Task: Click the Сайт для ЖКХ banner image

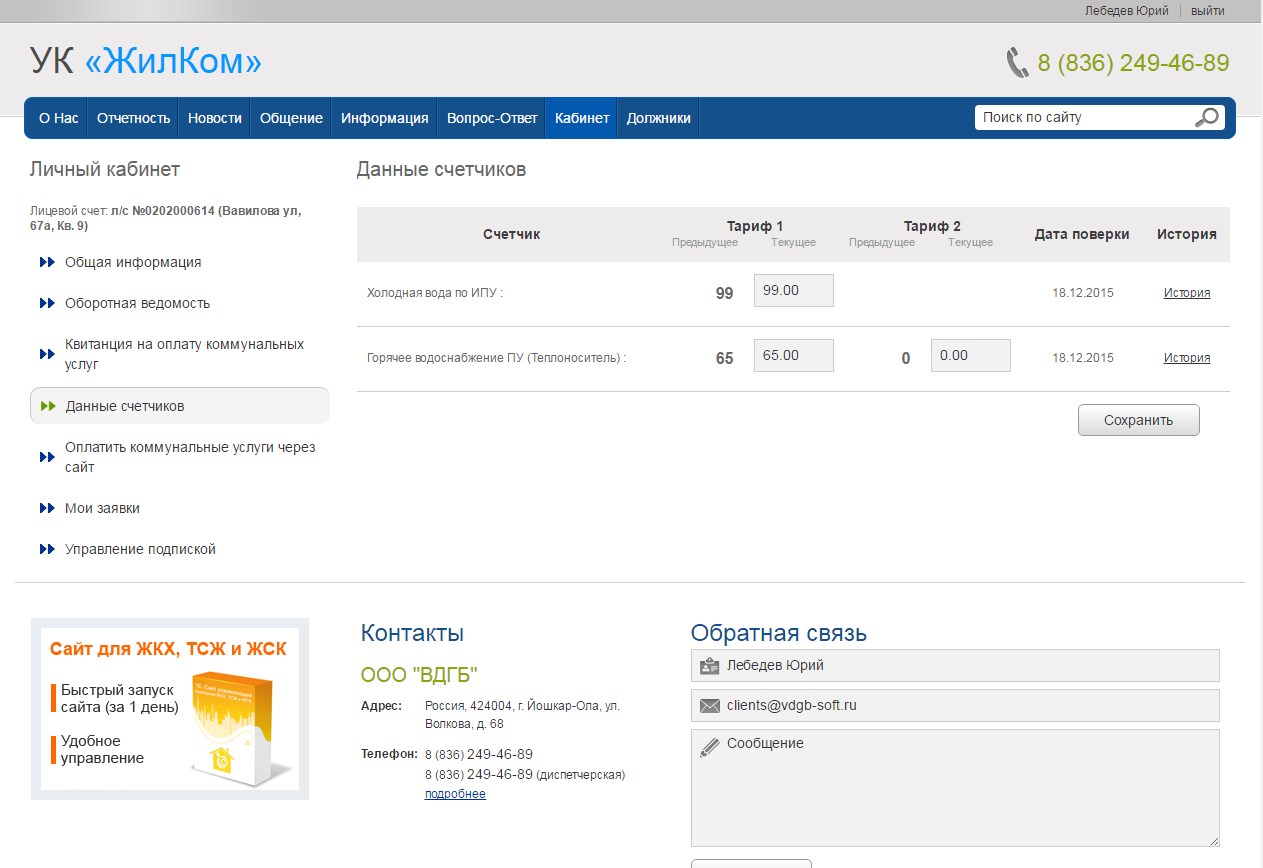Action: pos(170,709)
